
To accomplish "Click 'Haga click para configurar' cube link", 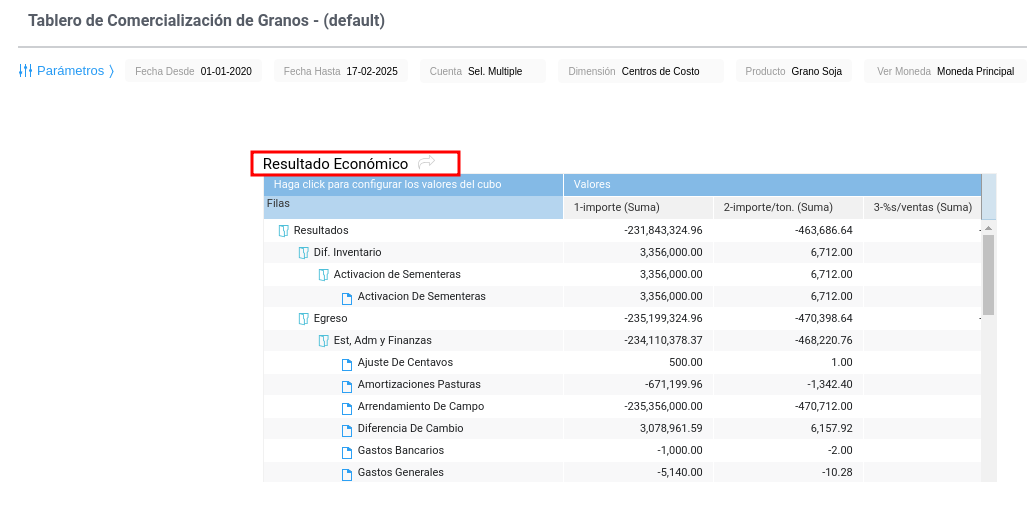I will pyautogui.click(x=388, y=185).
